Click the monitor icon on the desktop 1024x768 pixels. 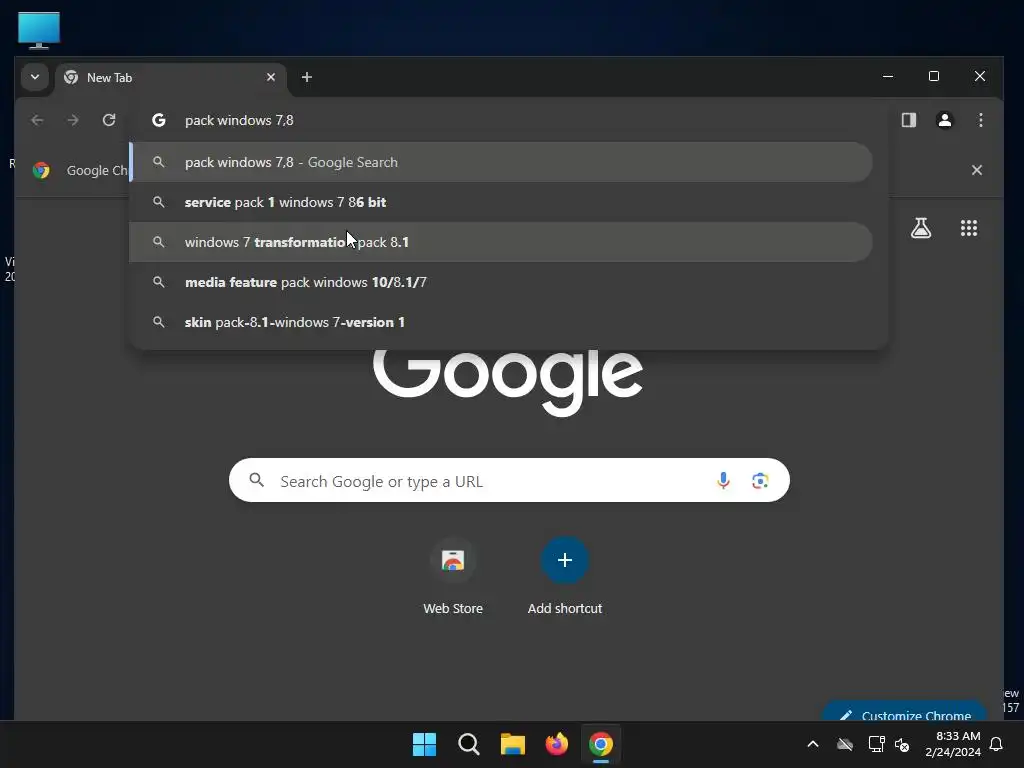click(39, 30)
